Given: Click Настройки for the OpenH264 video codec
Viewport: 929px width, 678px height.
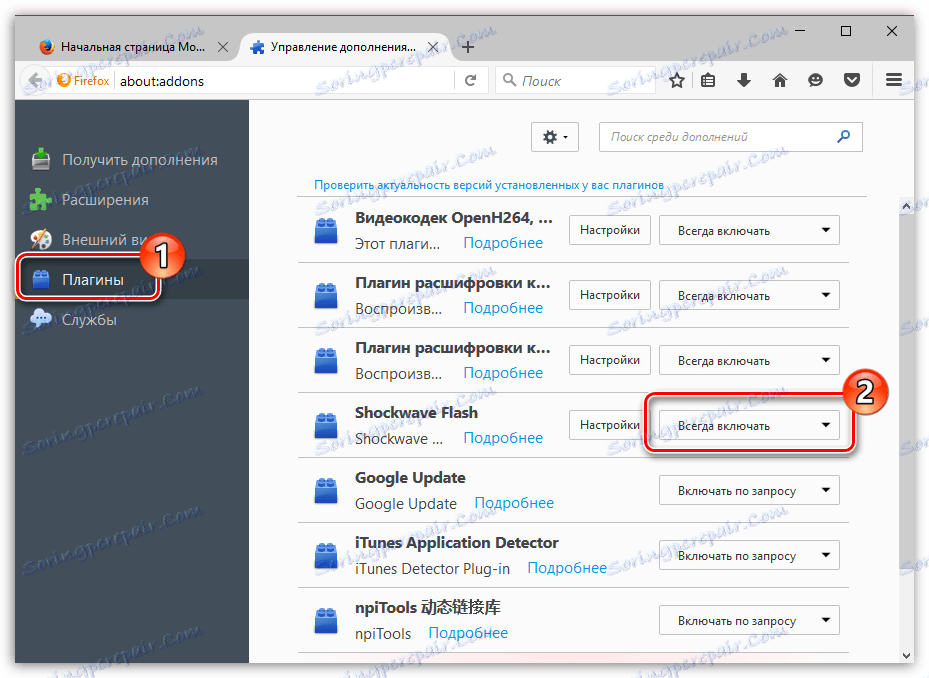Looking at the screenshot, I should coord(610,230).
